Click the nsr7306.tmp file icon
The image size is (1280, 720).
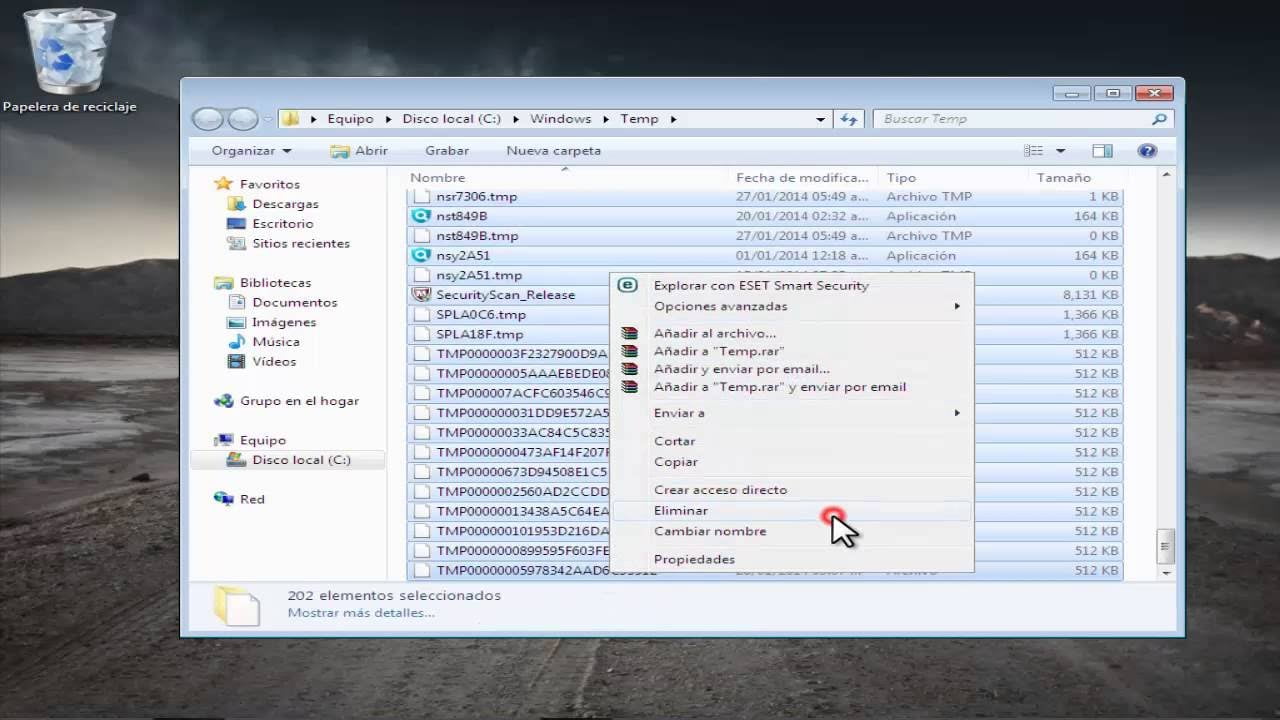421,196
